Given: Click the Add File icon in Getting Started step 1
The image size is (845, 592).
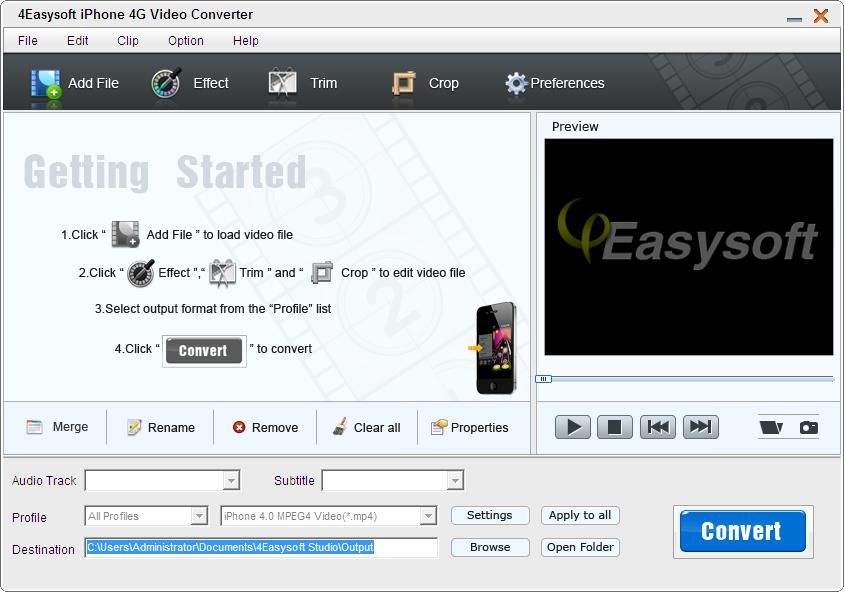Looking at the screenshot, I should (126, 234).
